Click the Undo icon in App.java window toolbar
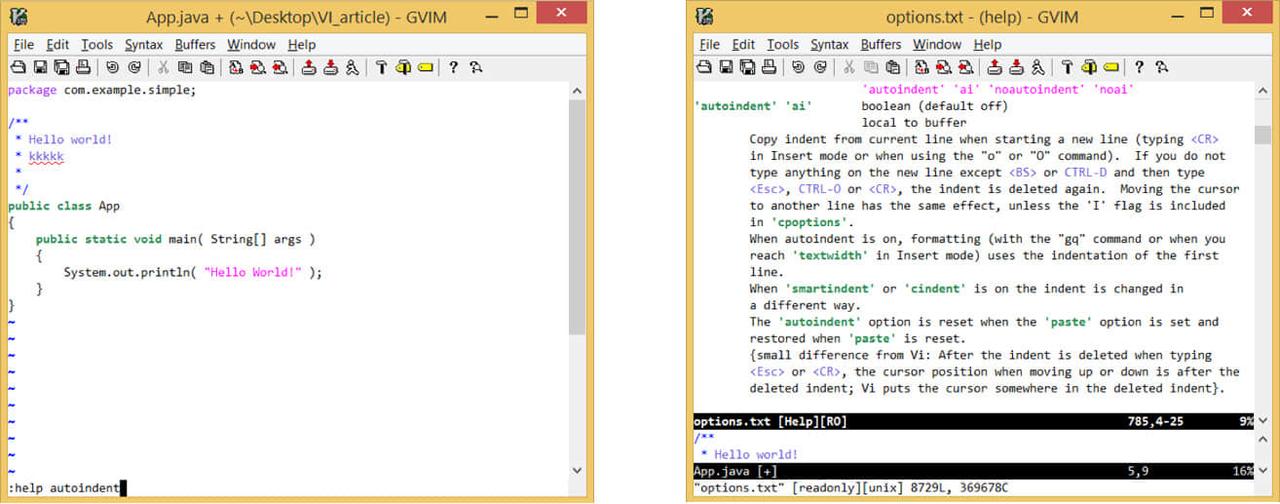Screen dimensions: 1280x504 pyautogui.click(x=112, y=67)
